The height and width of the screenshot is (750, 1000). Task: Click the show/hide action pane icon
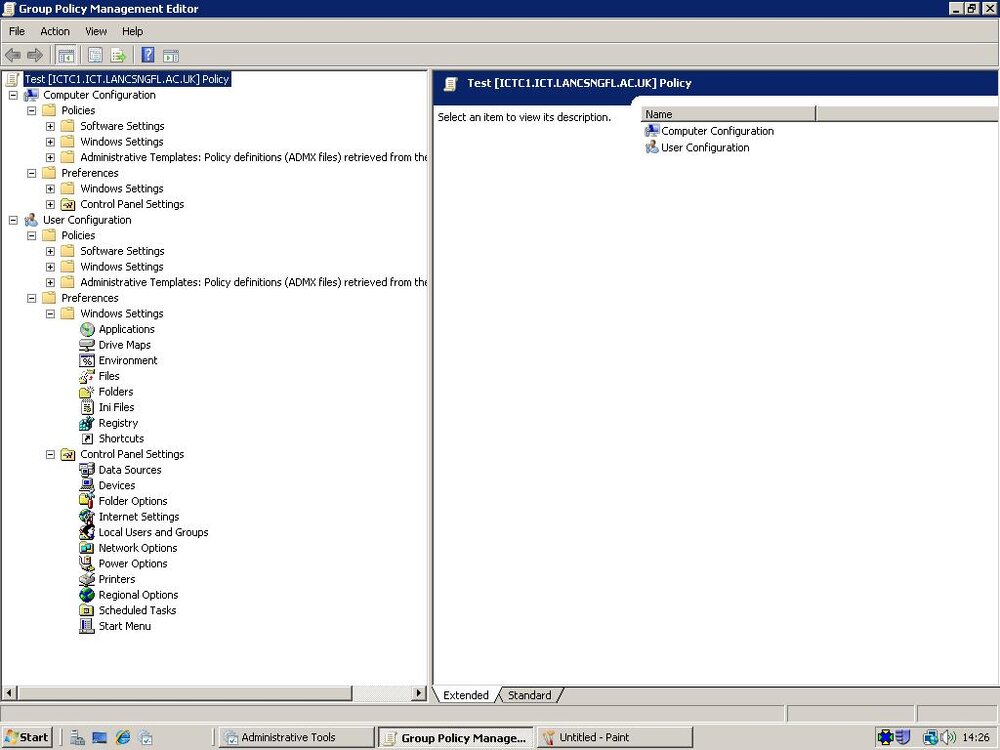coord(171,55)
